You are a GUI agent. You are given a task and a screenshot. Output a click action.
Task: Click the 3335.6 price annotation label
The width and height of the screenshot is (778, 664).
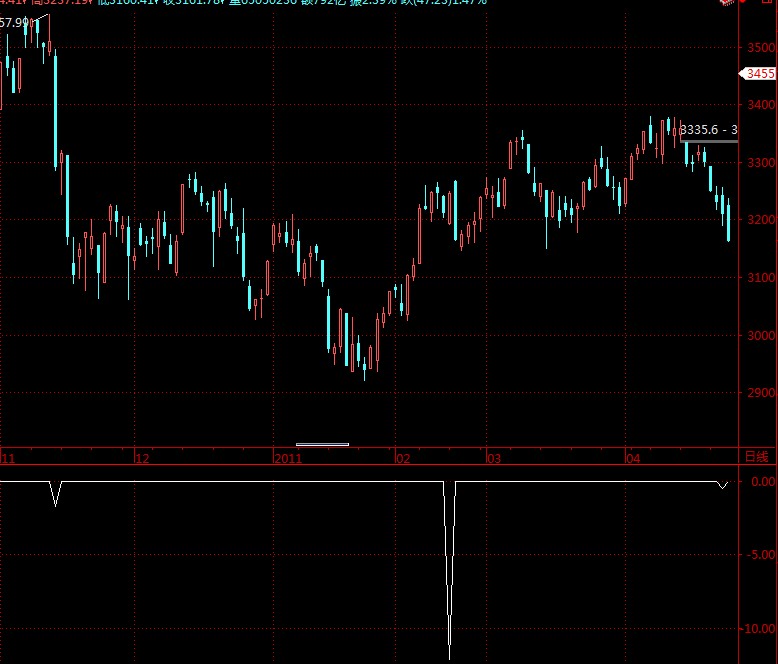[x=708, y=130]
